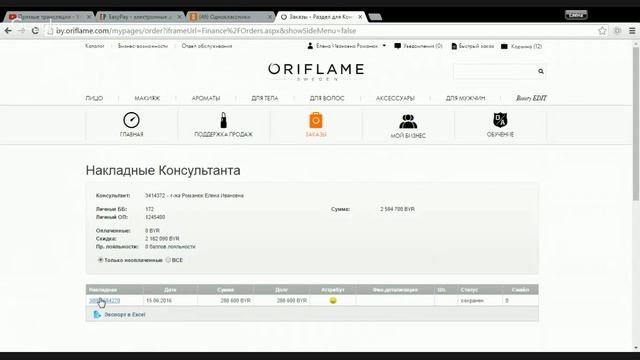This screenshot has width=640, height=360.
Task: Click the yellow smiley attribute icon
Action: [333, 300]
